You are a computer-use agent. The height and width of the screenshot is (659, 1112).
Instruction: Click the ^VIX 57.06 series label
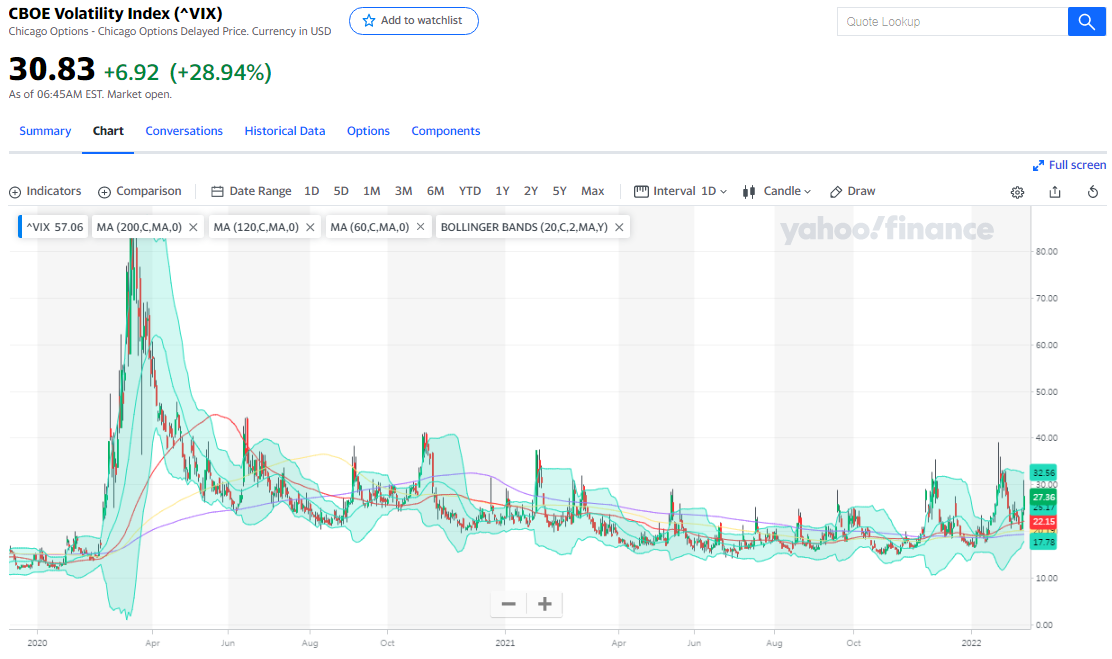pyautogui.click(x=54, y=227)
